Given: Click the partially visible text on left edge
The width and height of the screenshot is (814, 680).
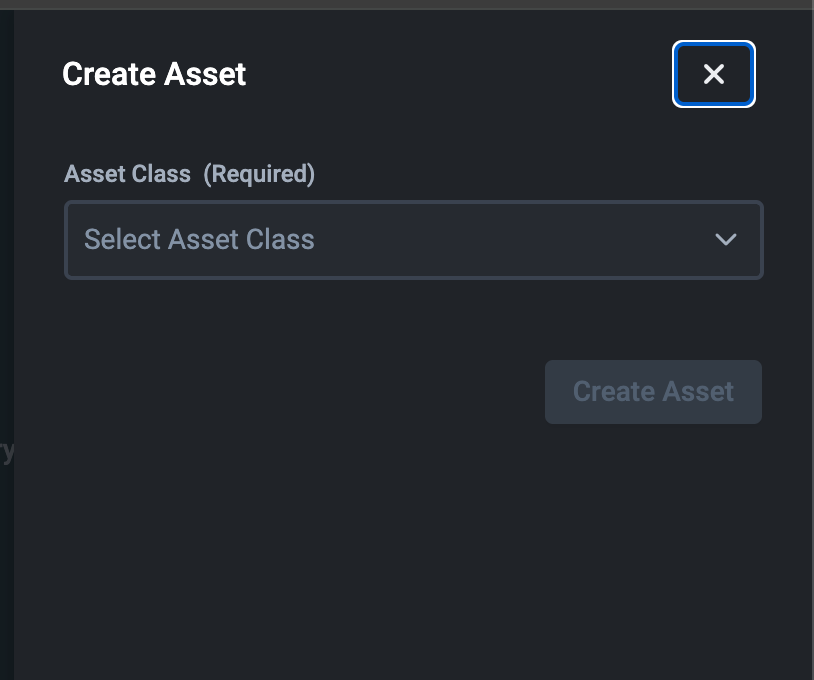Looking at the screenshot, I should [6, 450].
